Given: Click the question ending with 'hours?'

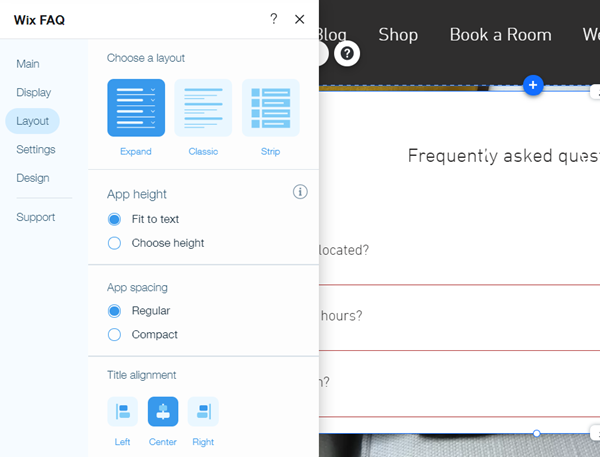Looking at the screenshot, I should tap(341, 316).
